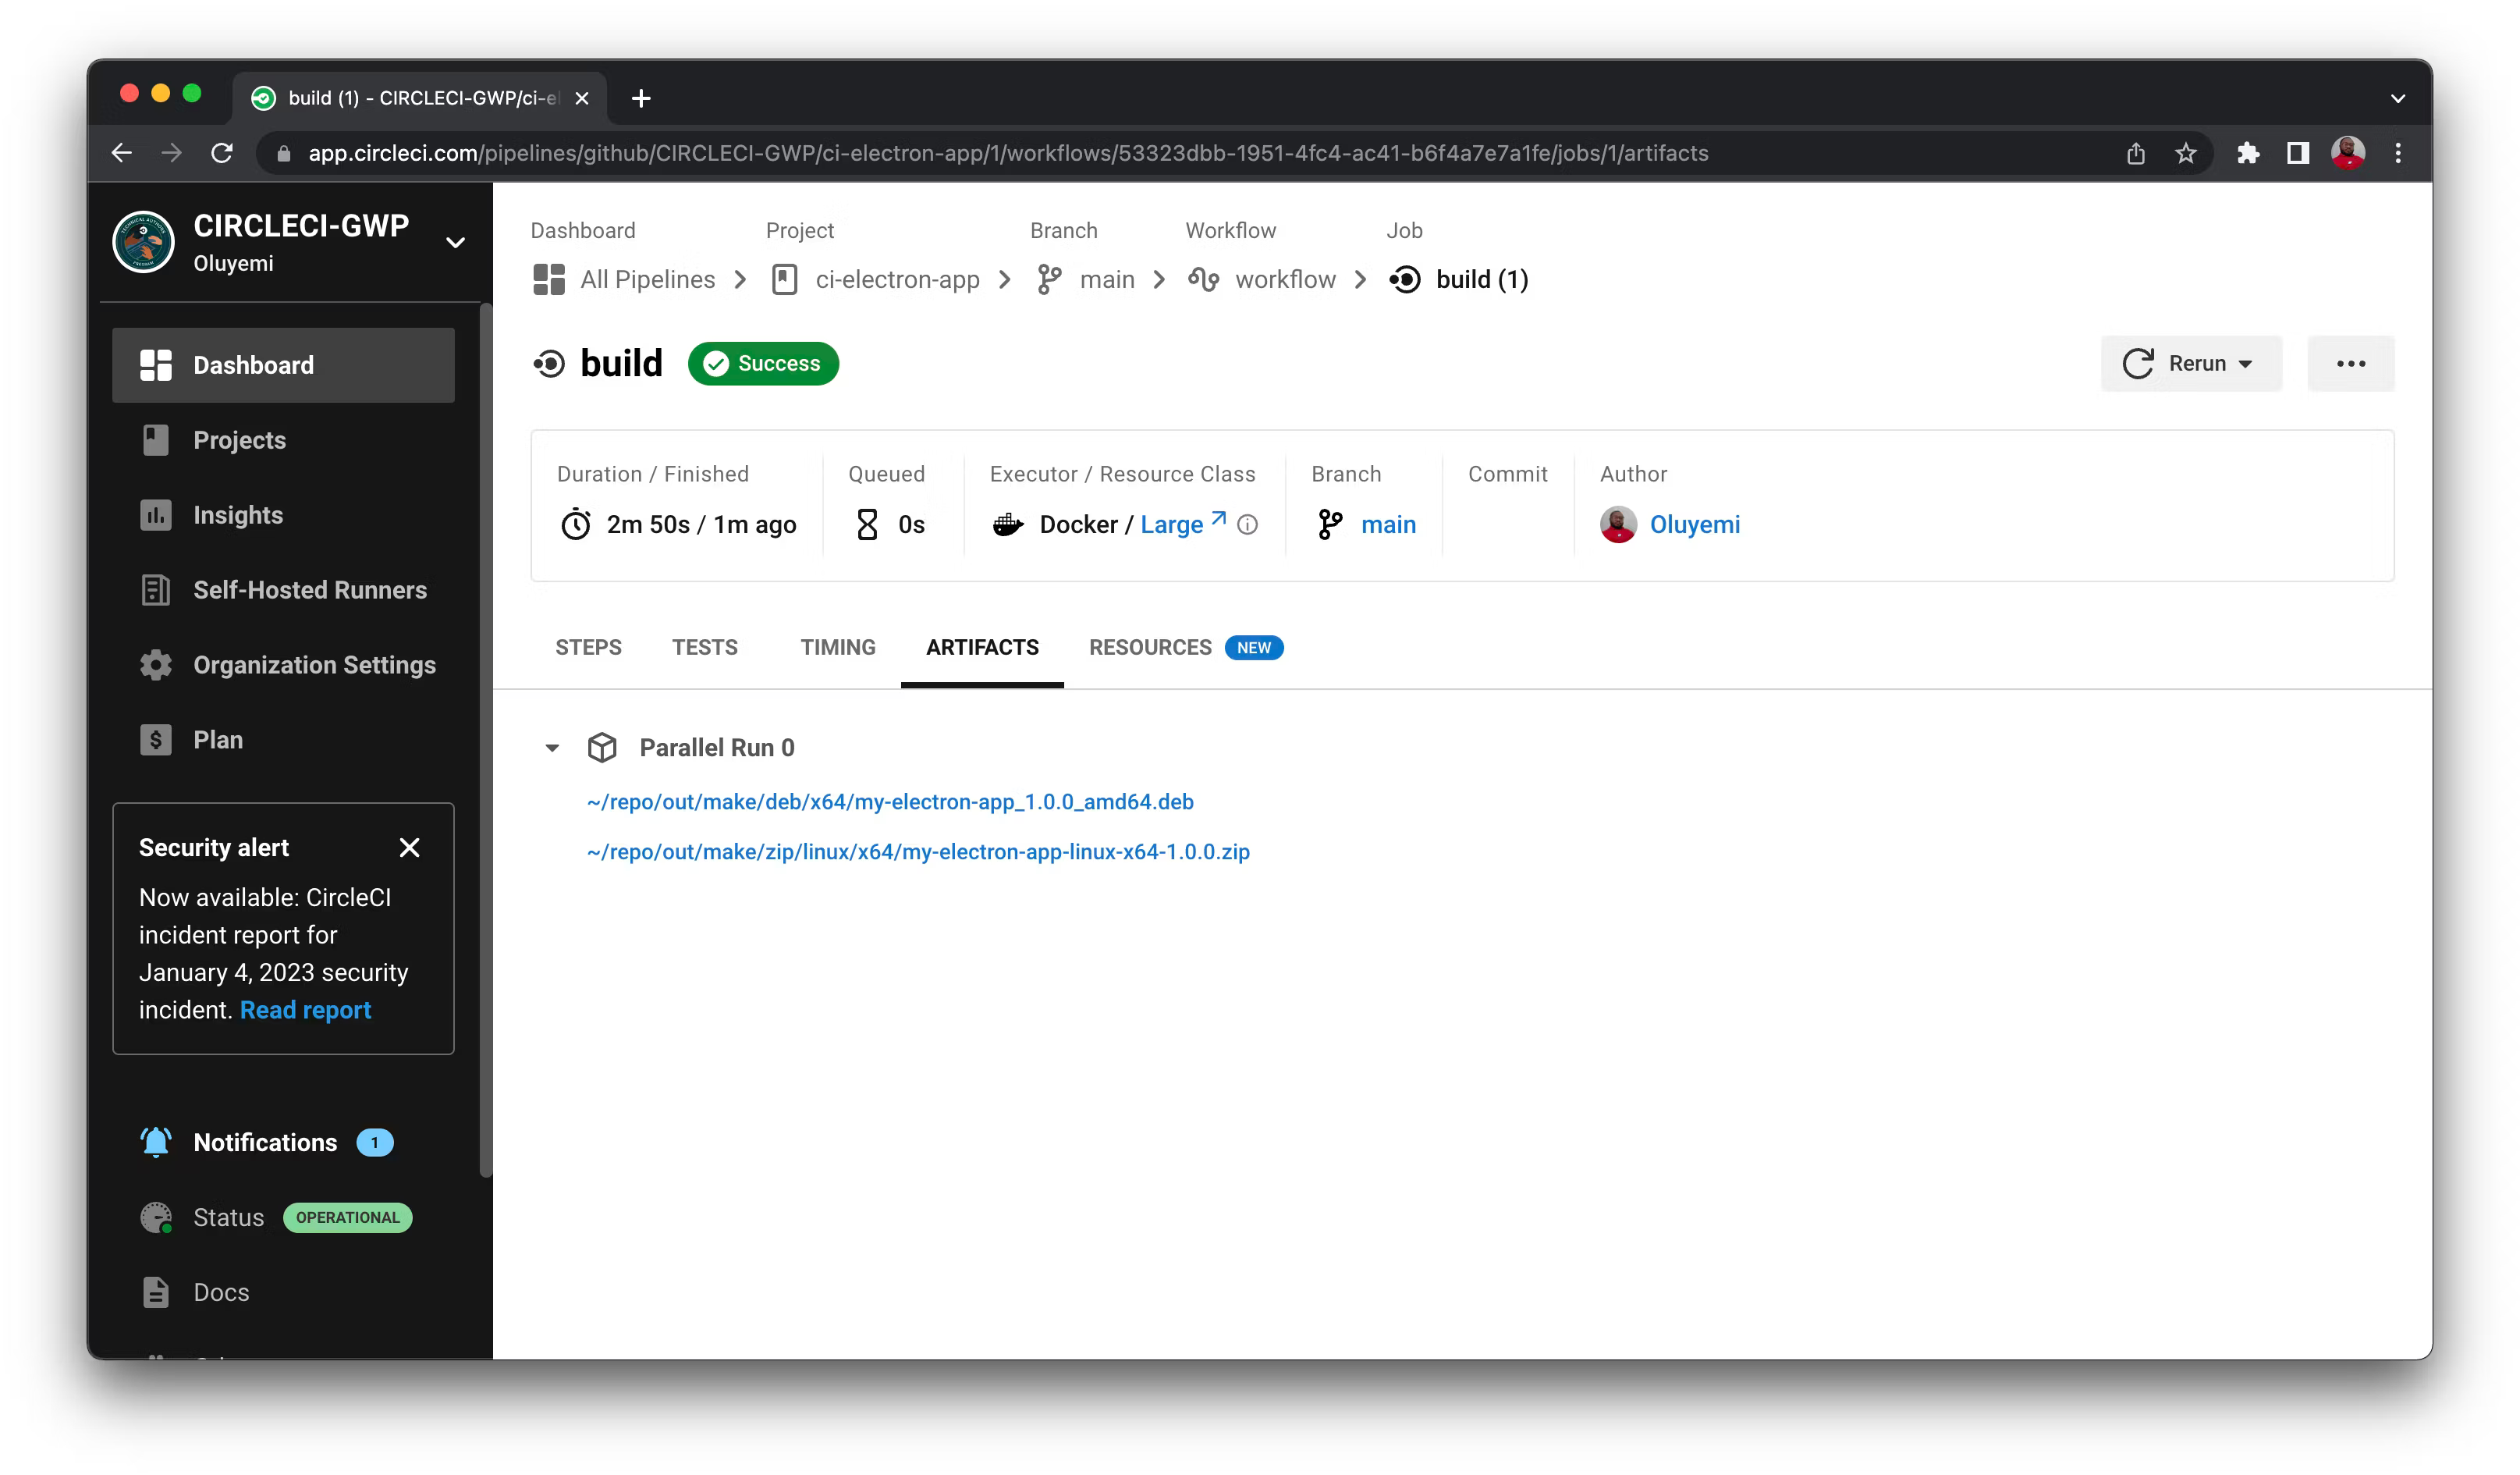
Task: Click the Rerun button
Action: click(x=2190, y=362)
